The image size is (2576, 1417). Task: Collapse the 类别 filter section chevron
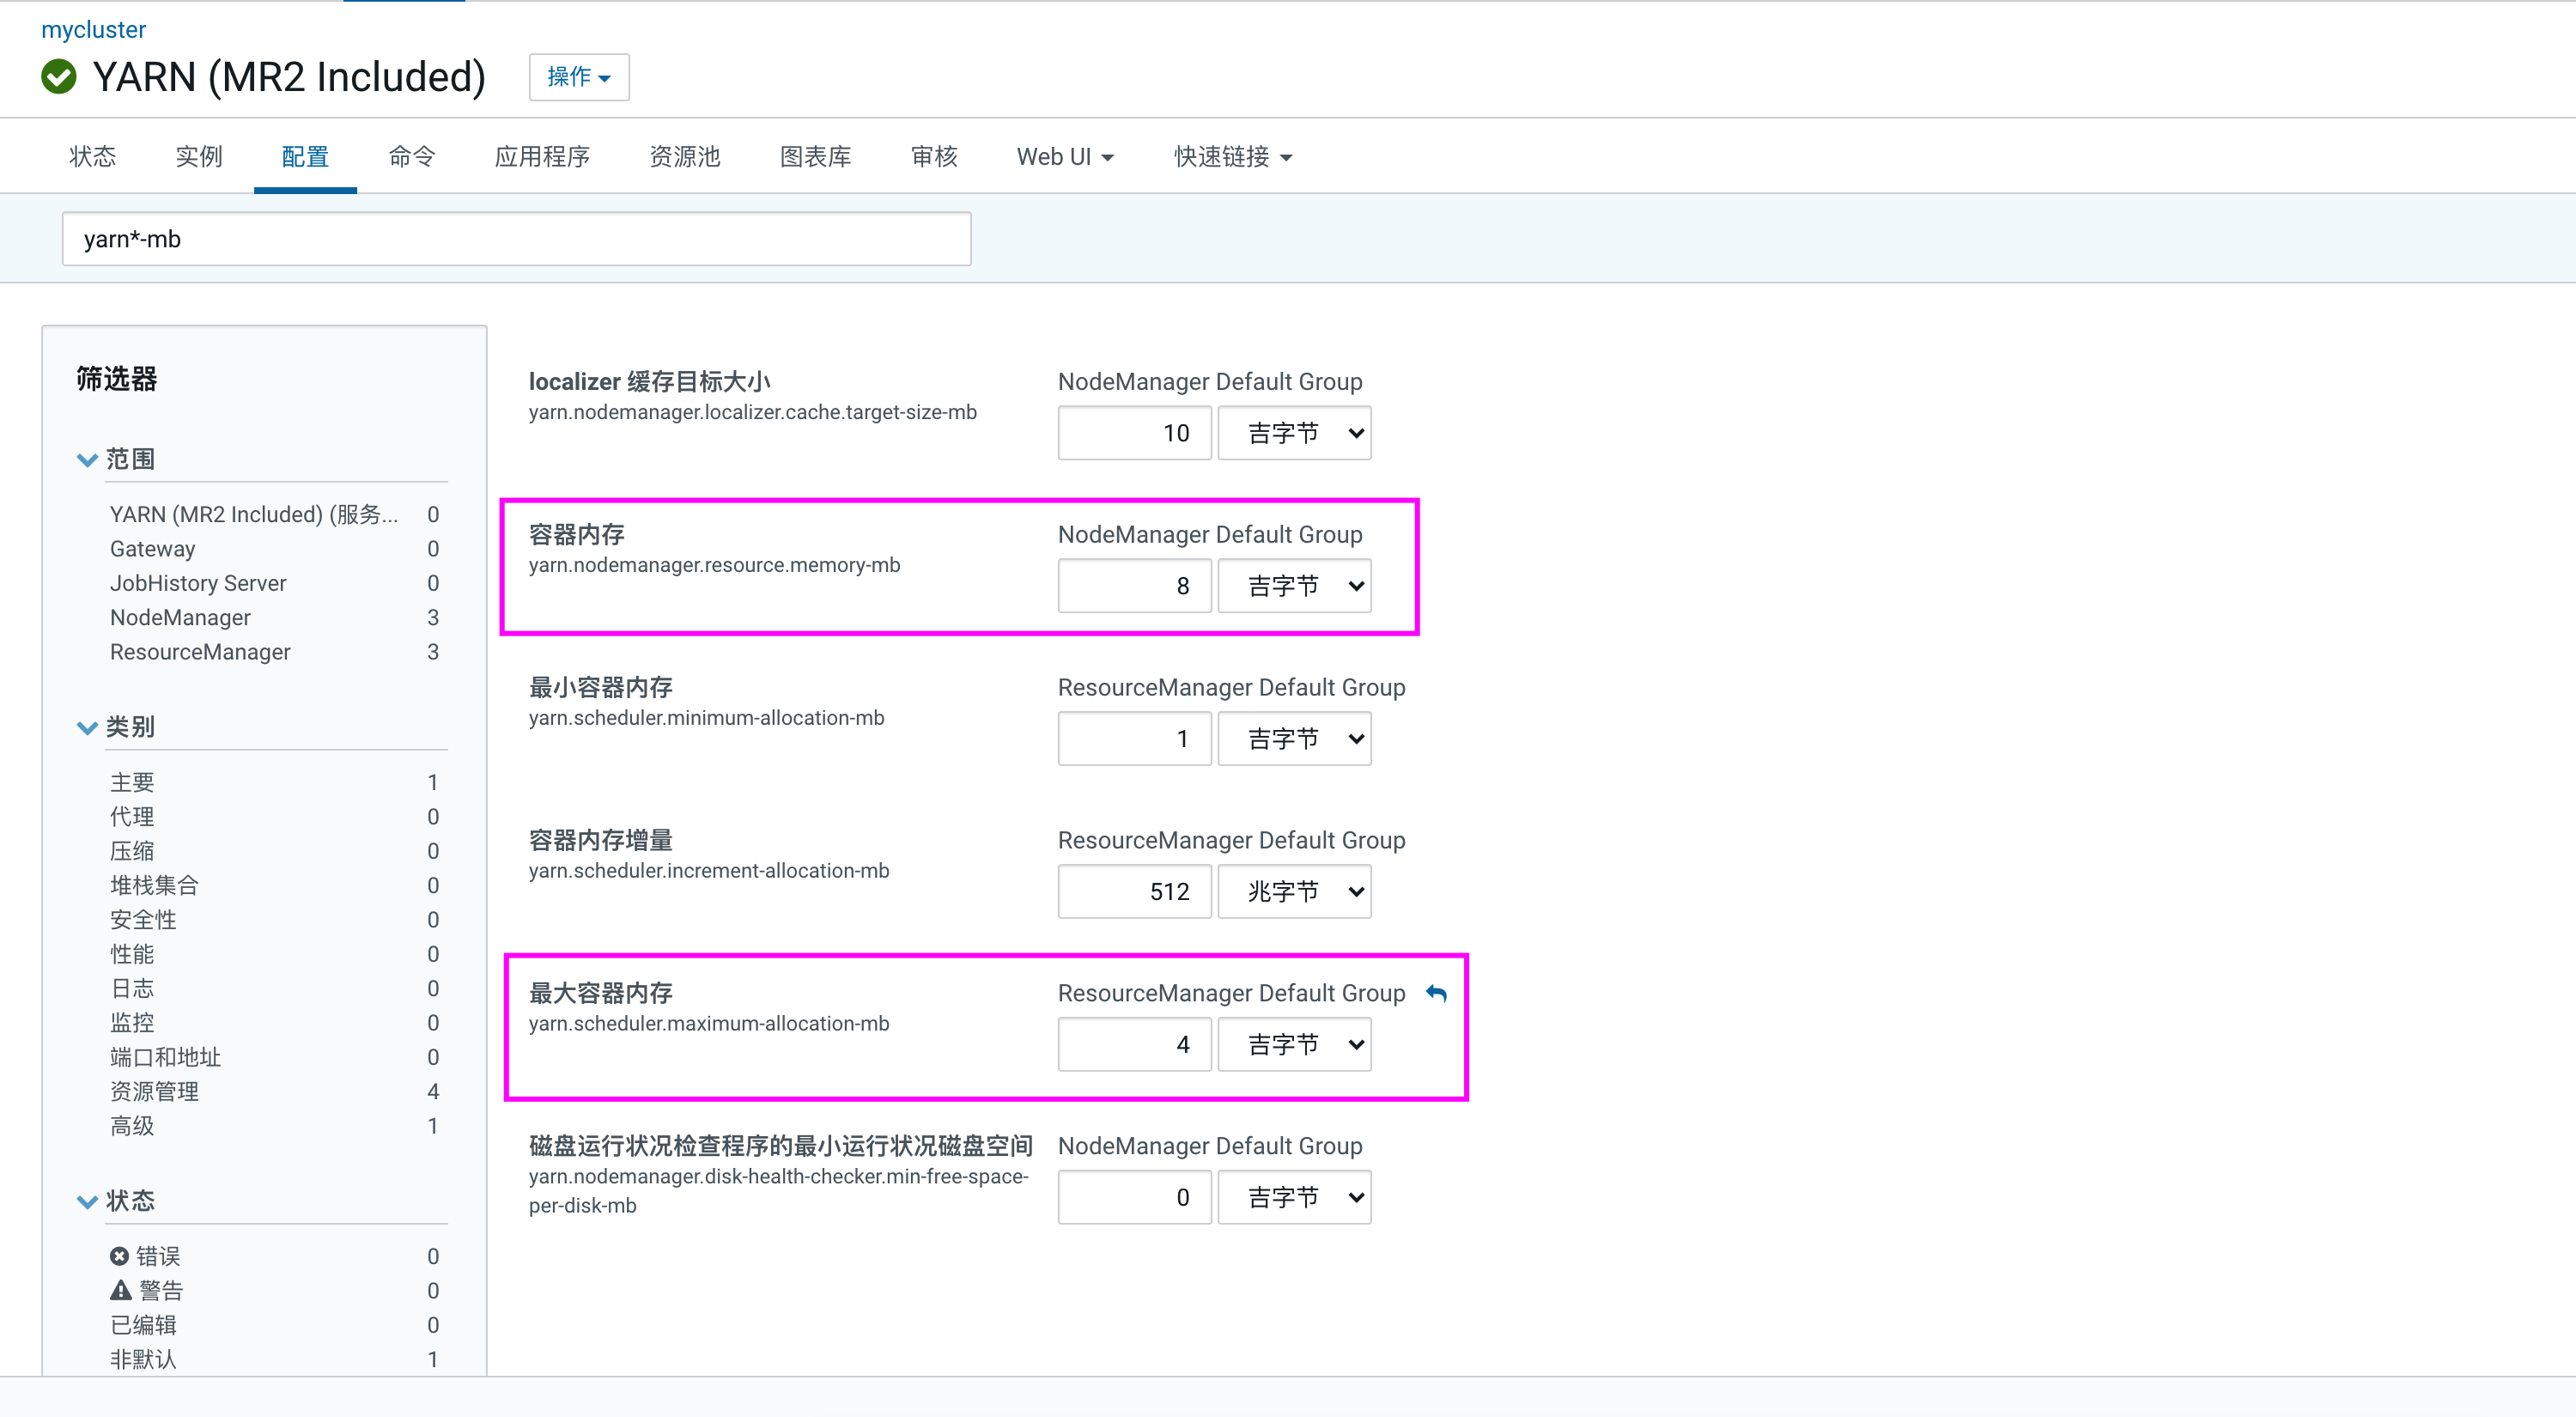pos(87,728)
